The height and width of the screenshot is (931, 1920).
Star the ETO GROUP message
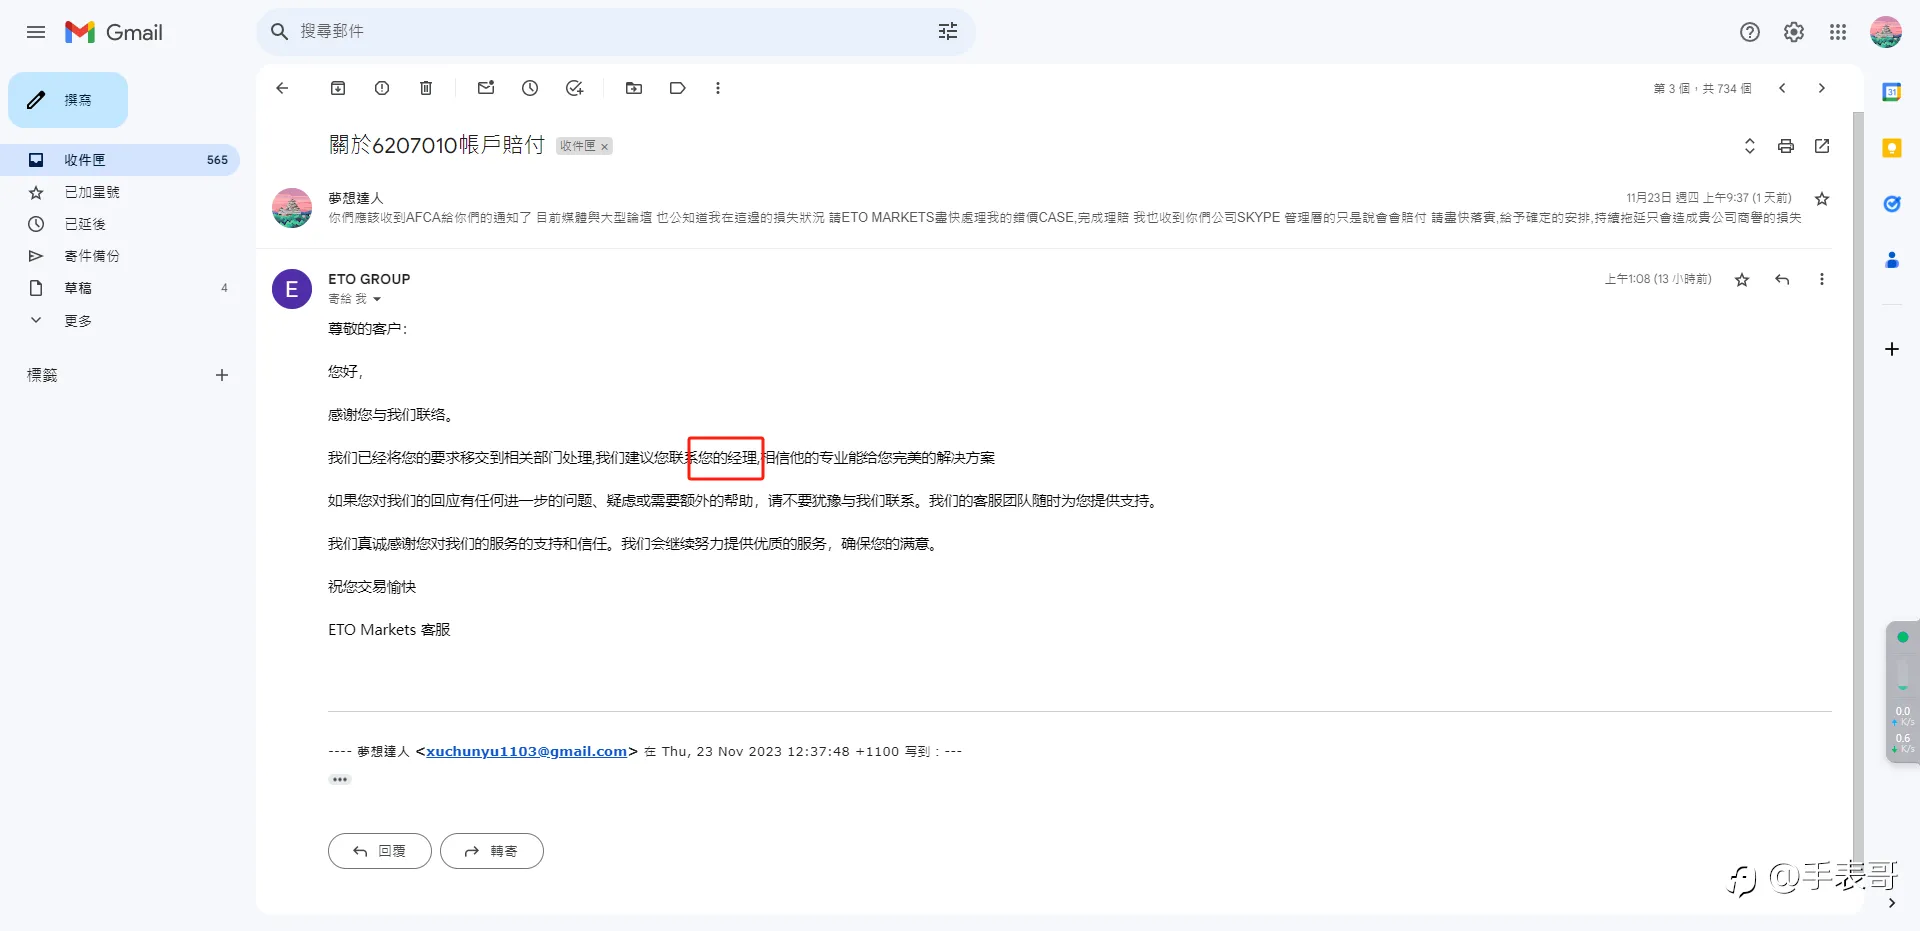click(x=1742, y=279)
